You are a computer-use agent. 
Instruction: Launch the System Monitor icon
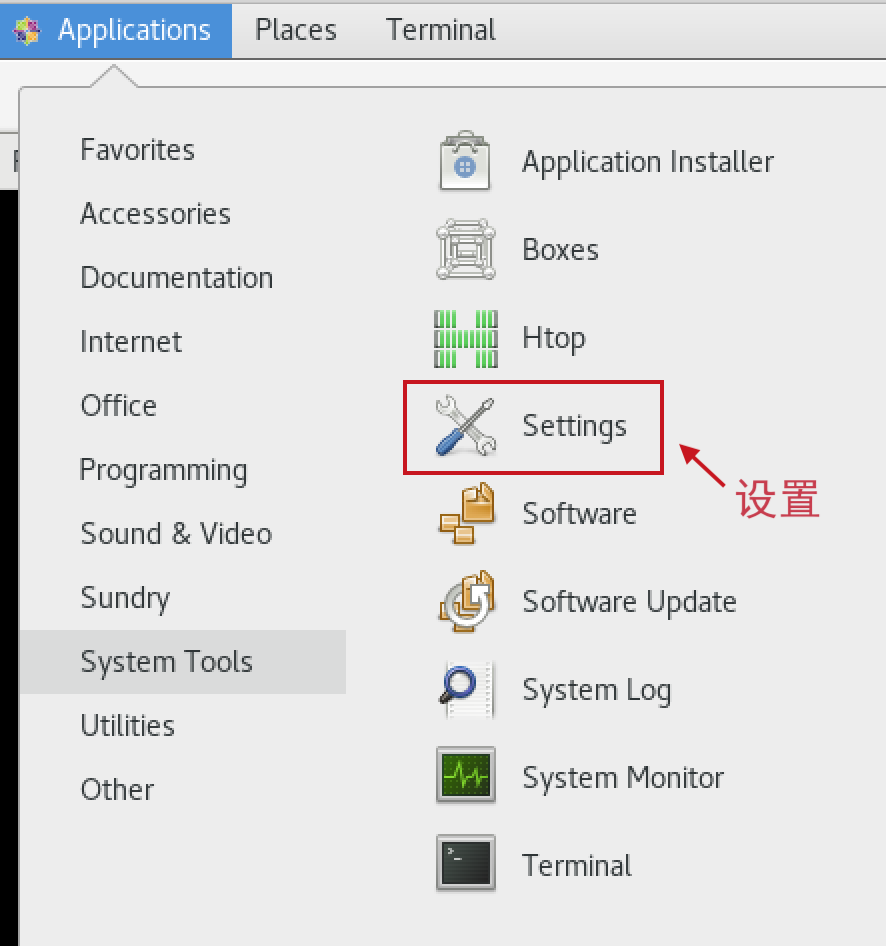465,778
